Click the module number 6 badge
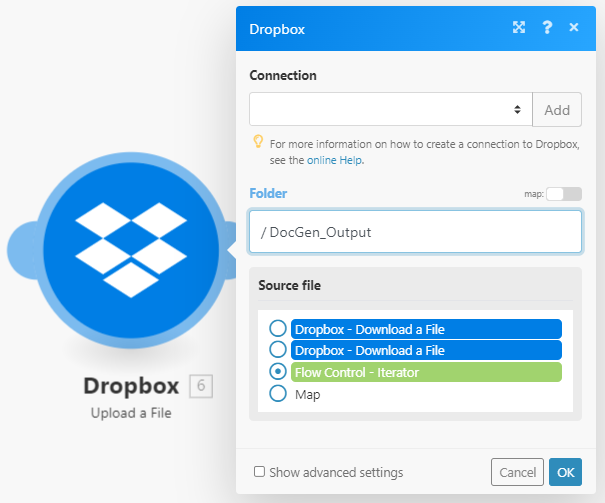 point(201,385)
